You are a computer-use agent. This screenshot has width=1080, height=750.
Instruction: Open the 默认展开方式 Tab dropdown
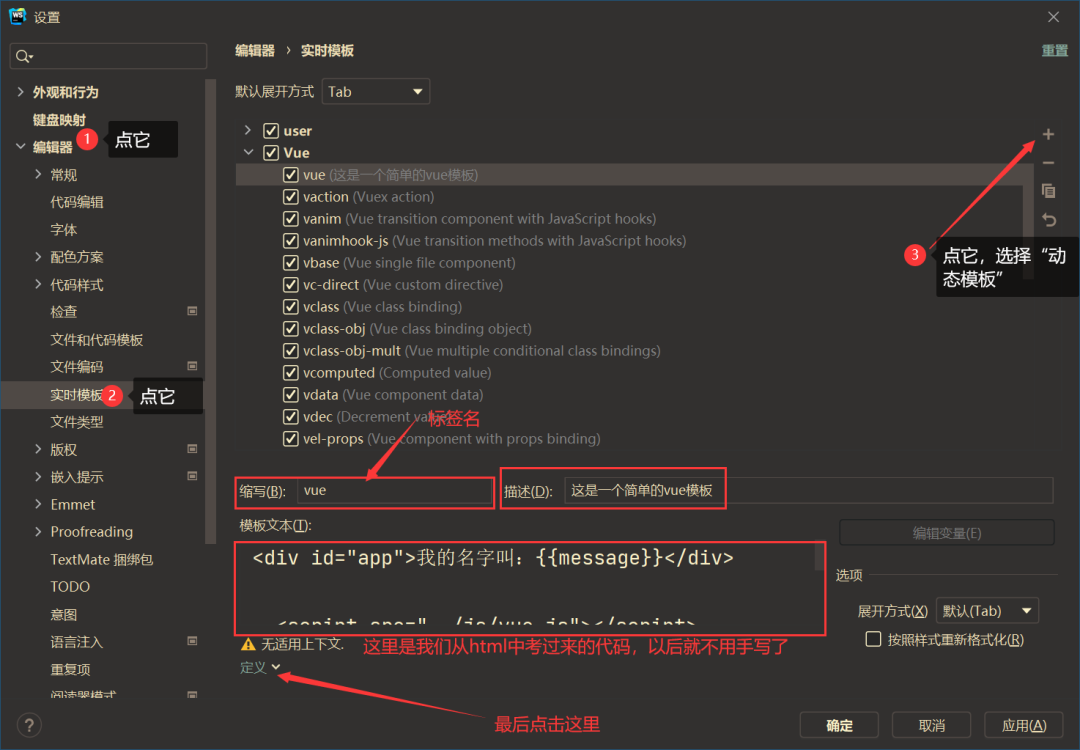[x=375, y=92]
